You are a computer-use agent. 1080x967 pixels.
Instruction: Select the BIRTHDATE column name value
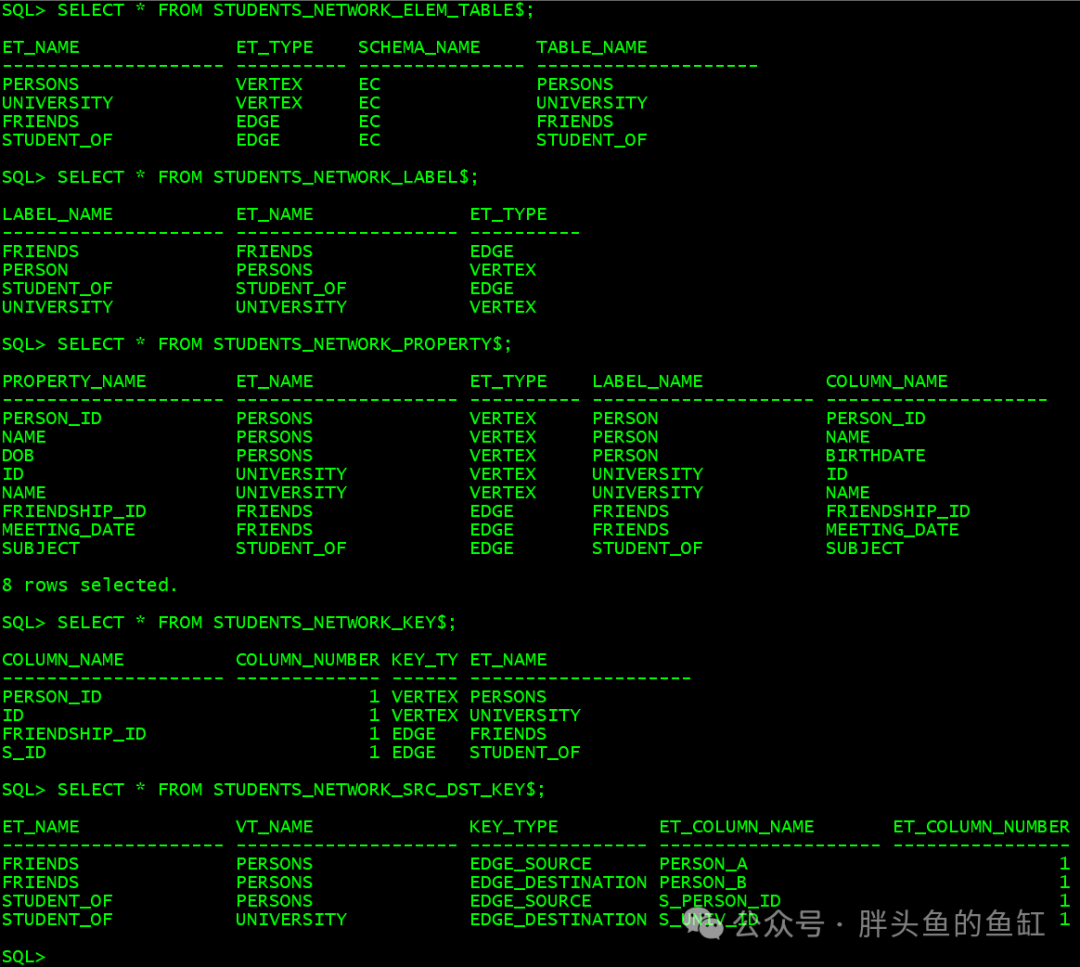875,456
